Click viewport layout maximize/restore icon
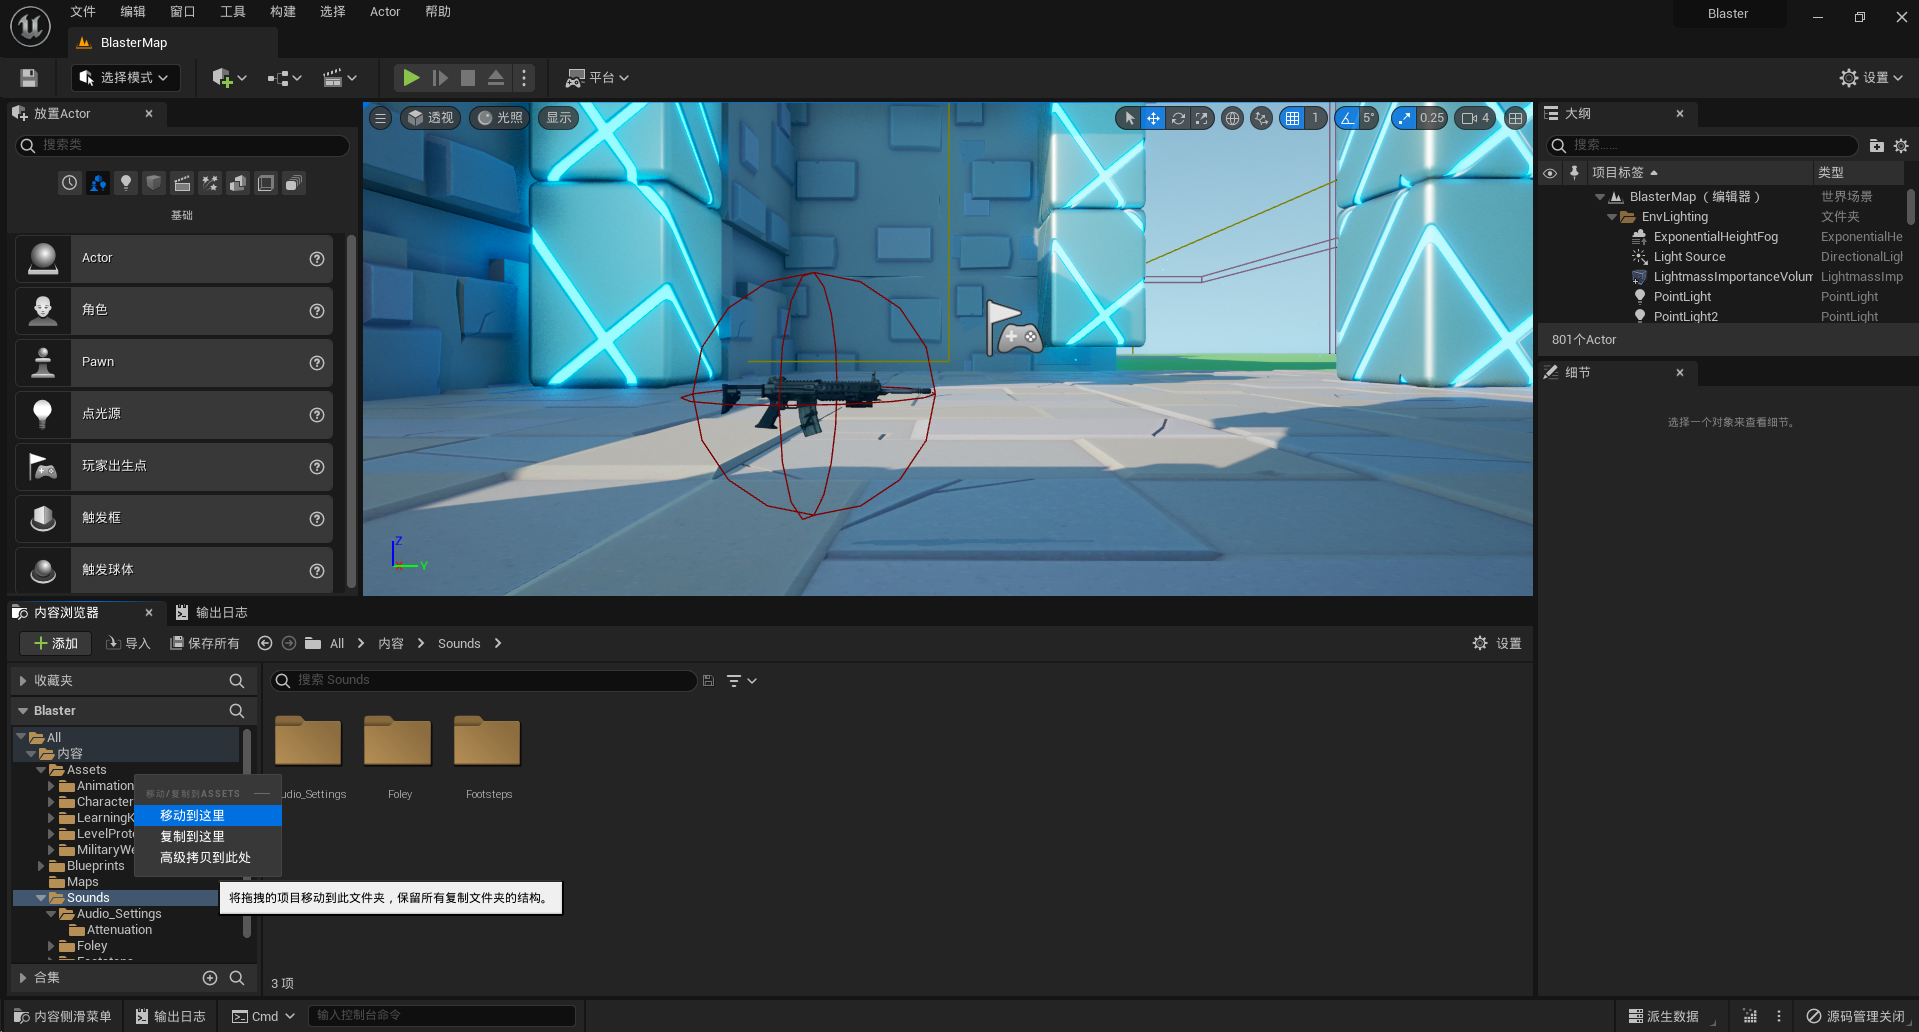This screenshot has height=1032, width=1919. tap(1516, 118)
